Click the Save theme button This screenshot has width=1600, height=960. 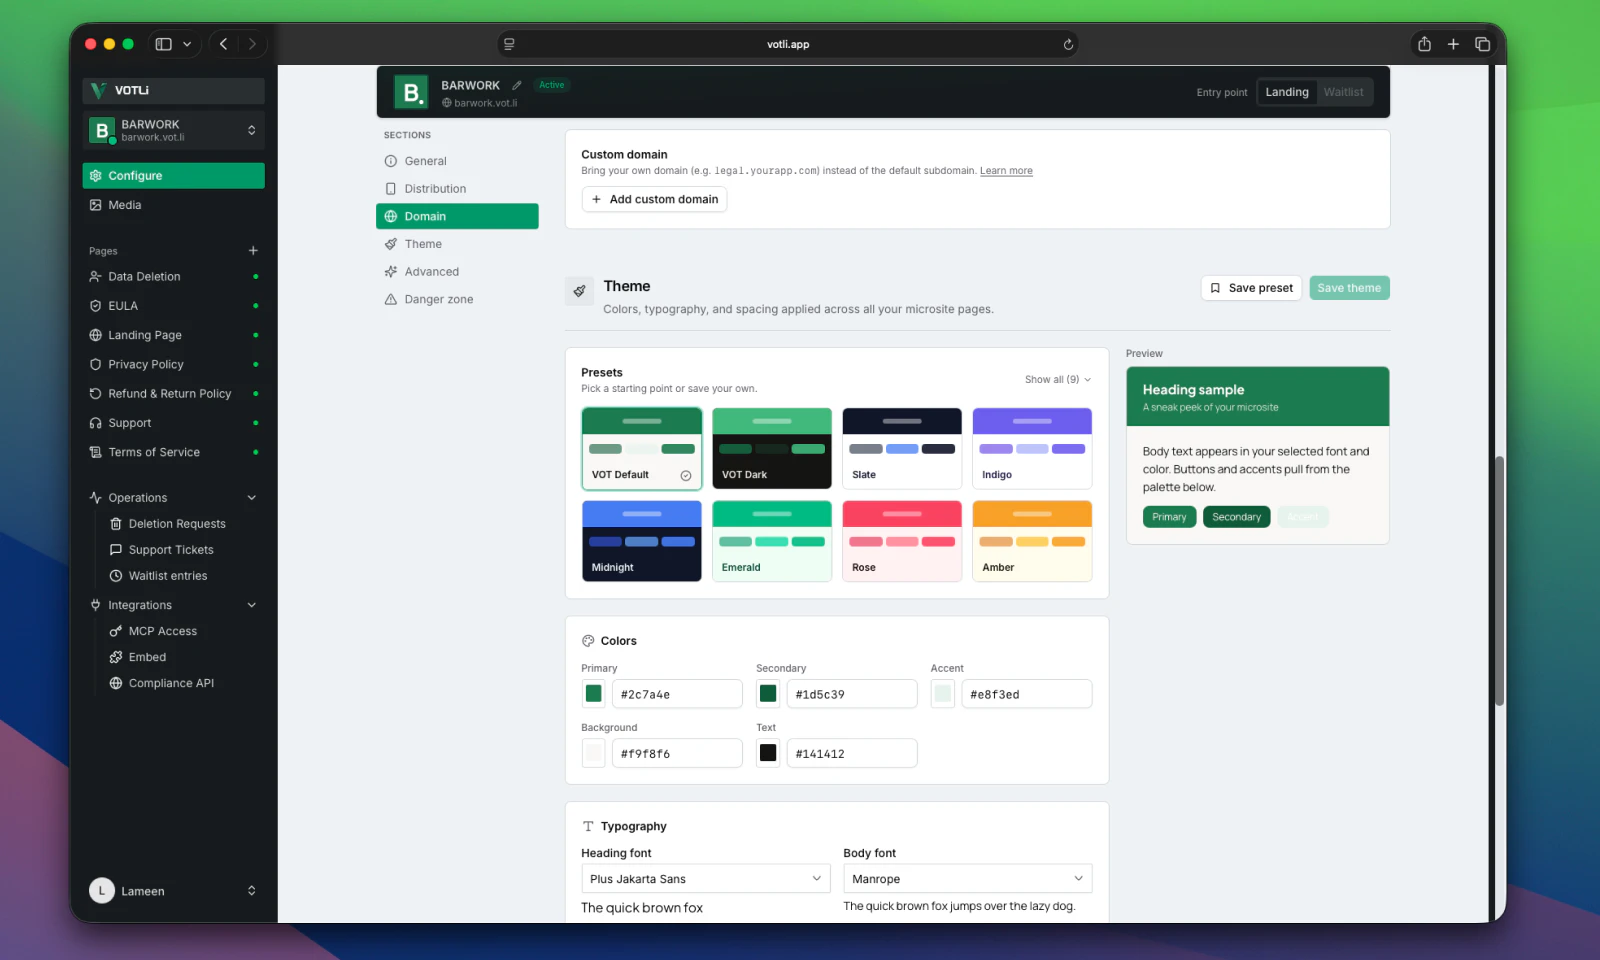pos(1349,288)
